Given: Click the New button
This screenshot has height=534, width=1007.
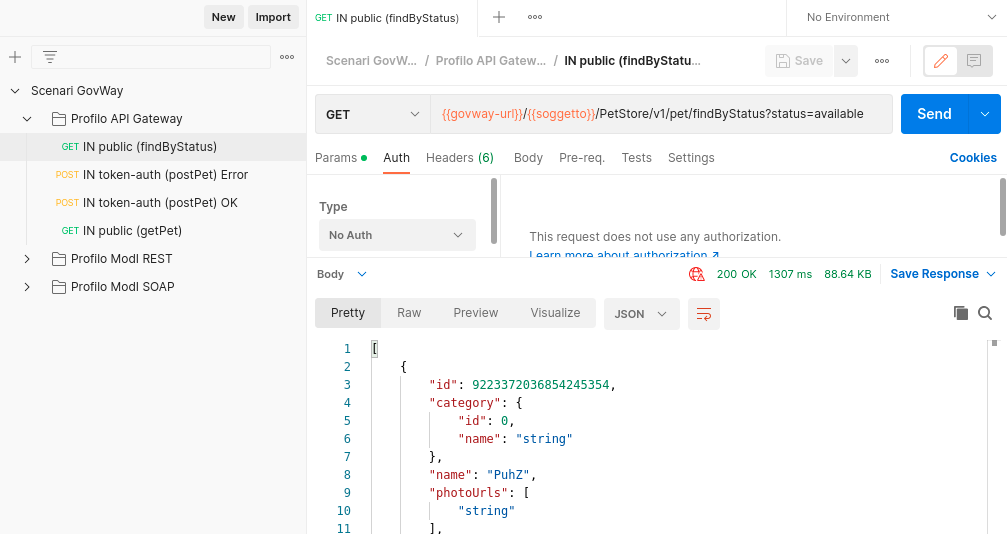Looking at the screenshot, I should coord(223,17).
